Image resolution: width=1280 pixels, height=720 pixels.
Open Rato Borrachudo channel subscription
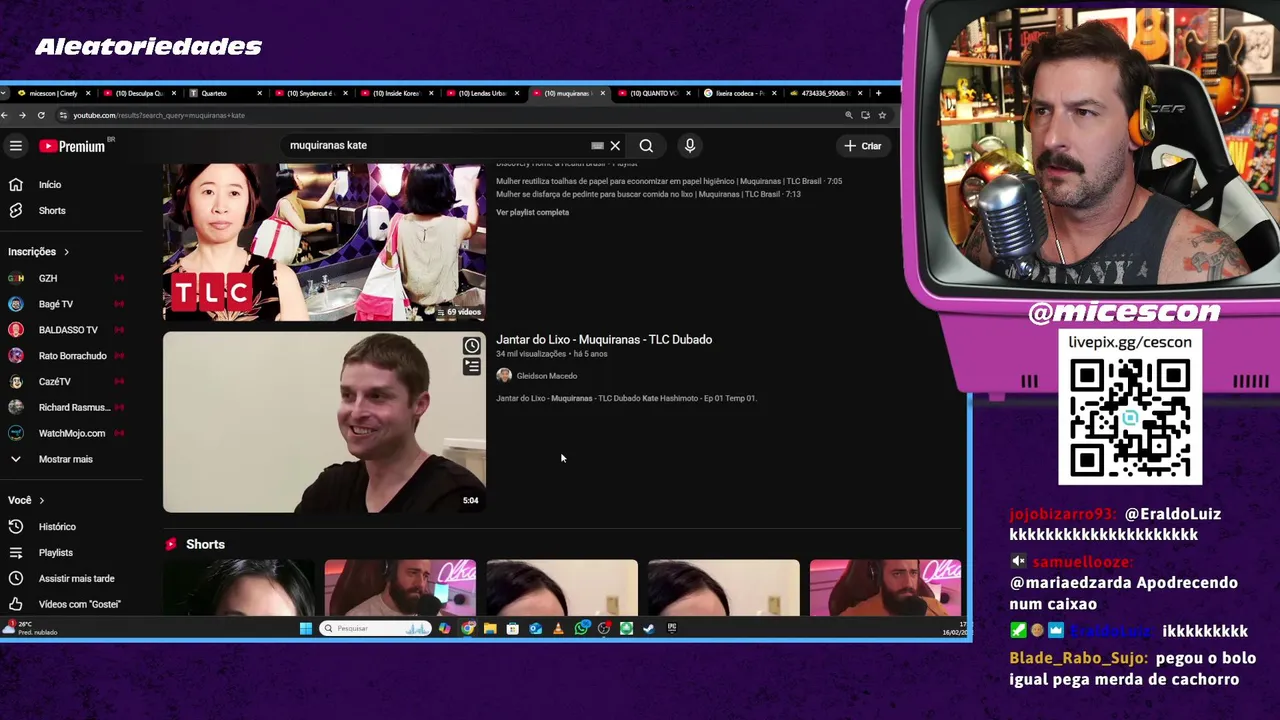coord(74,356)
